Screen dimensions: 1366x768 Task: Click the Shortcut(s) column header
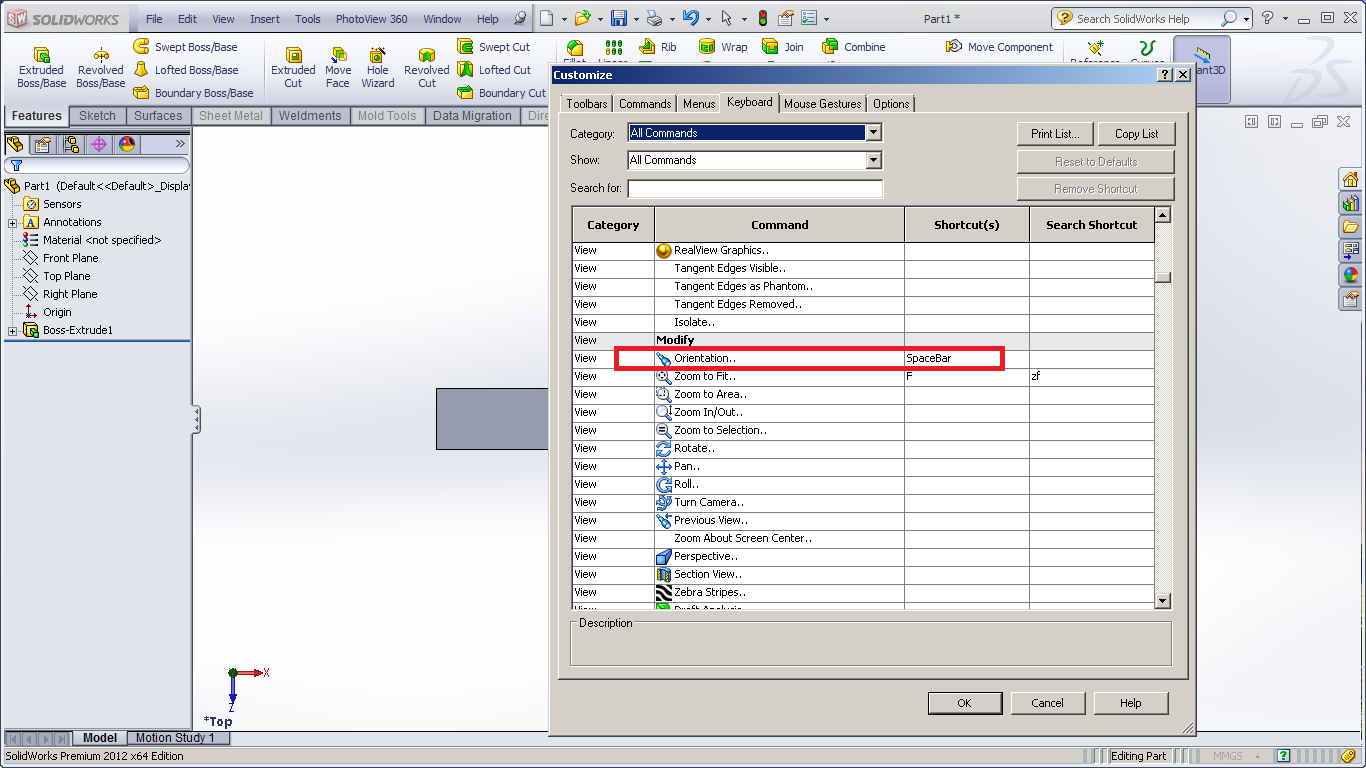[967, 225]
